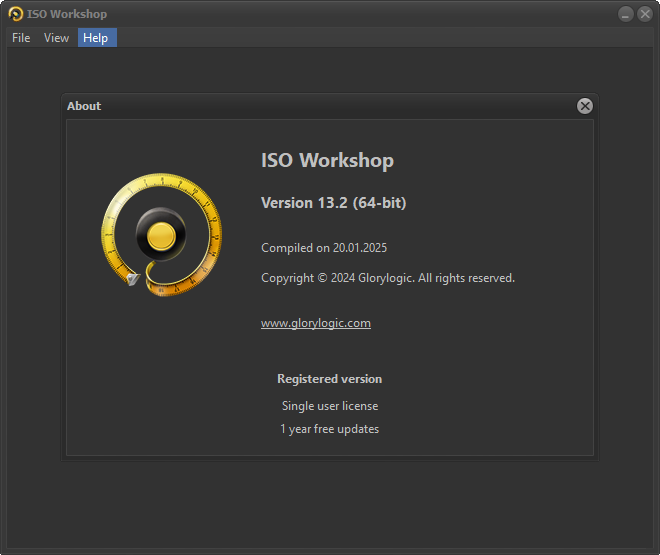
Task: Close the About dialog
Action: [585, 106]
